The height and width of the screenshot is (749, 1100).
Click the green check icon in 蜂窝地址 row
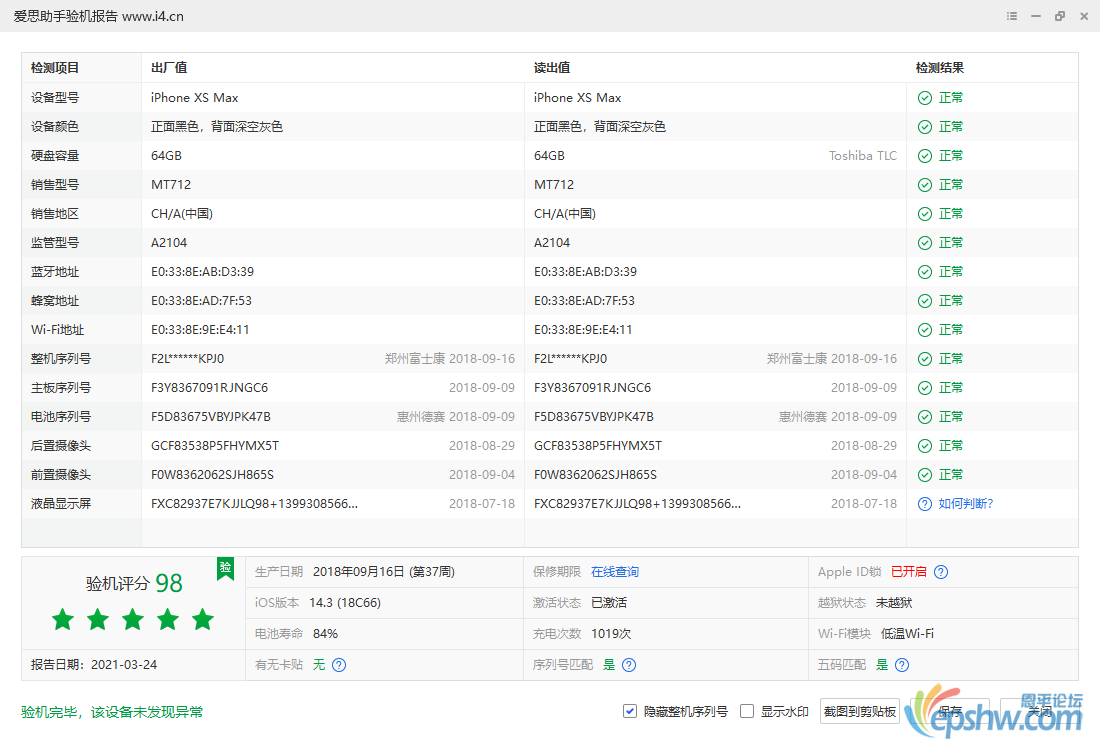point(925,301)
